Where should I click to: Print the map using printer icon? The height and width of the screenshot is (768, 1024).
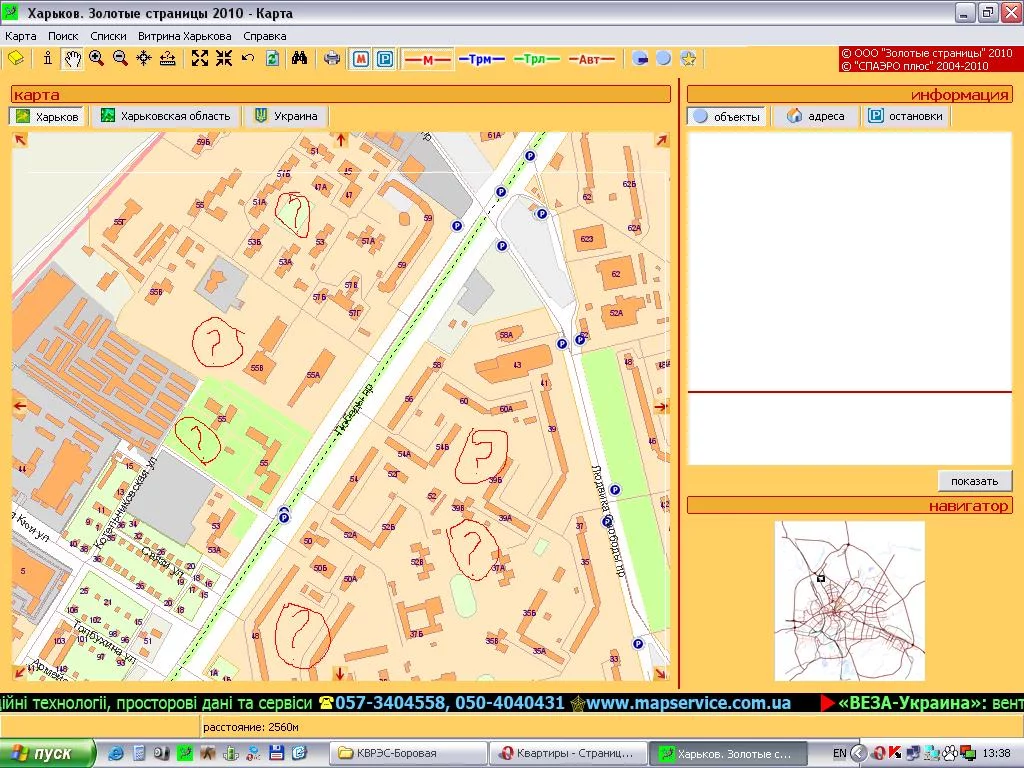pyautogui.click(x=332, y=59)
